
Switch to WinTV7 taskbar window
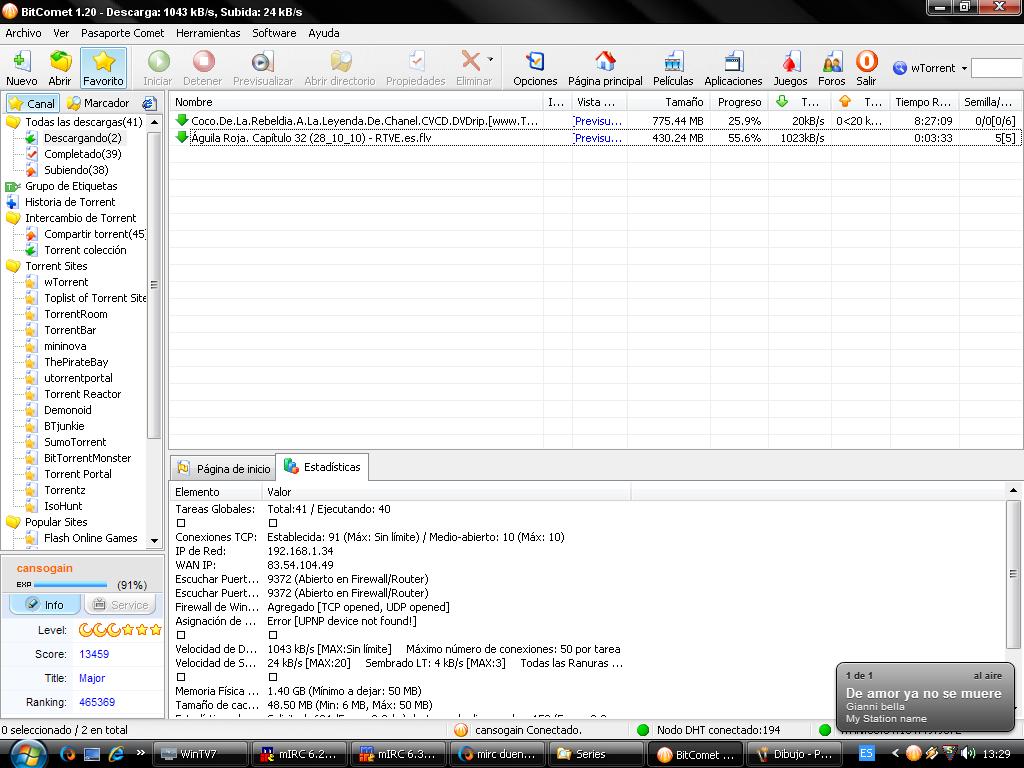click(200, 754)
